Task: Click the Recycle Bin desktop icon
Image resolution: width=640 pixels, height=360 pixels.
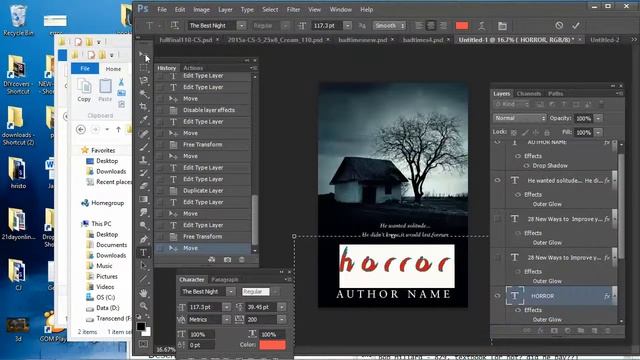Action: [18, 20]
